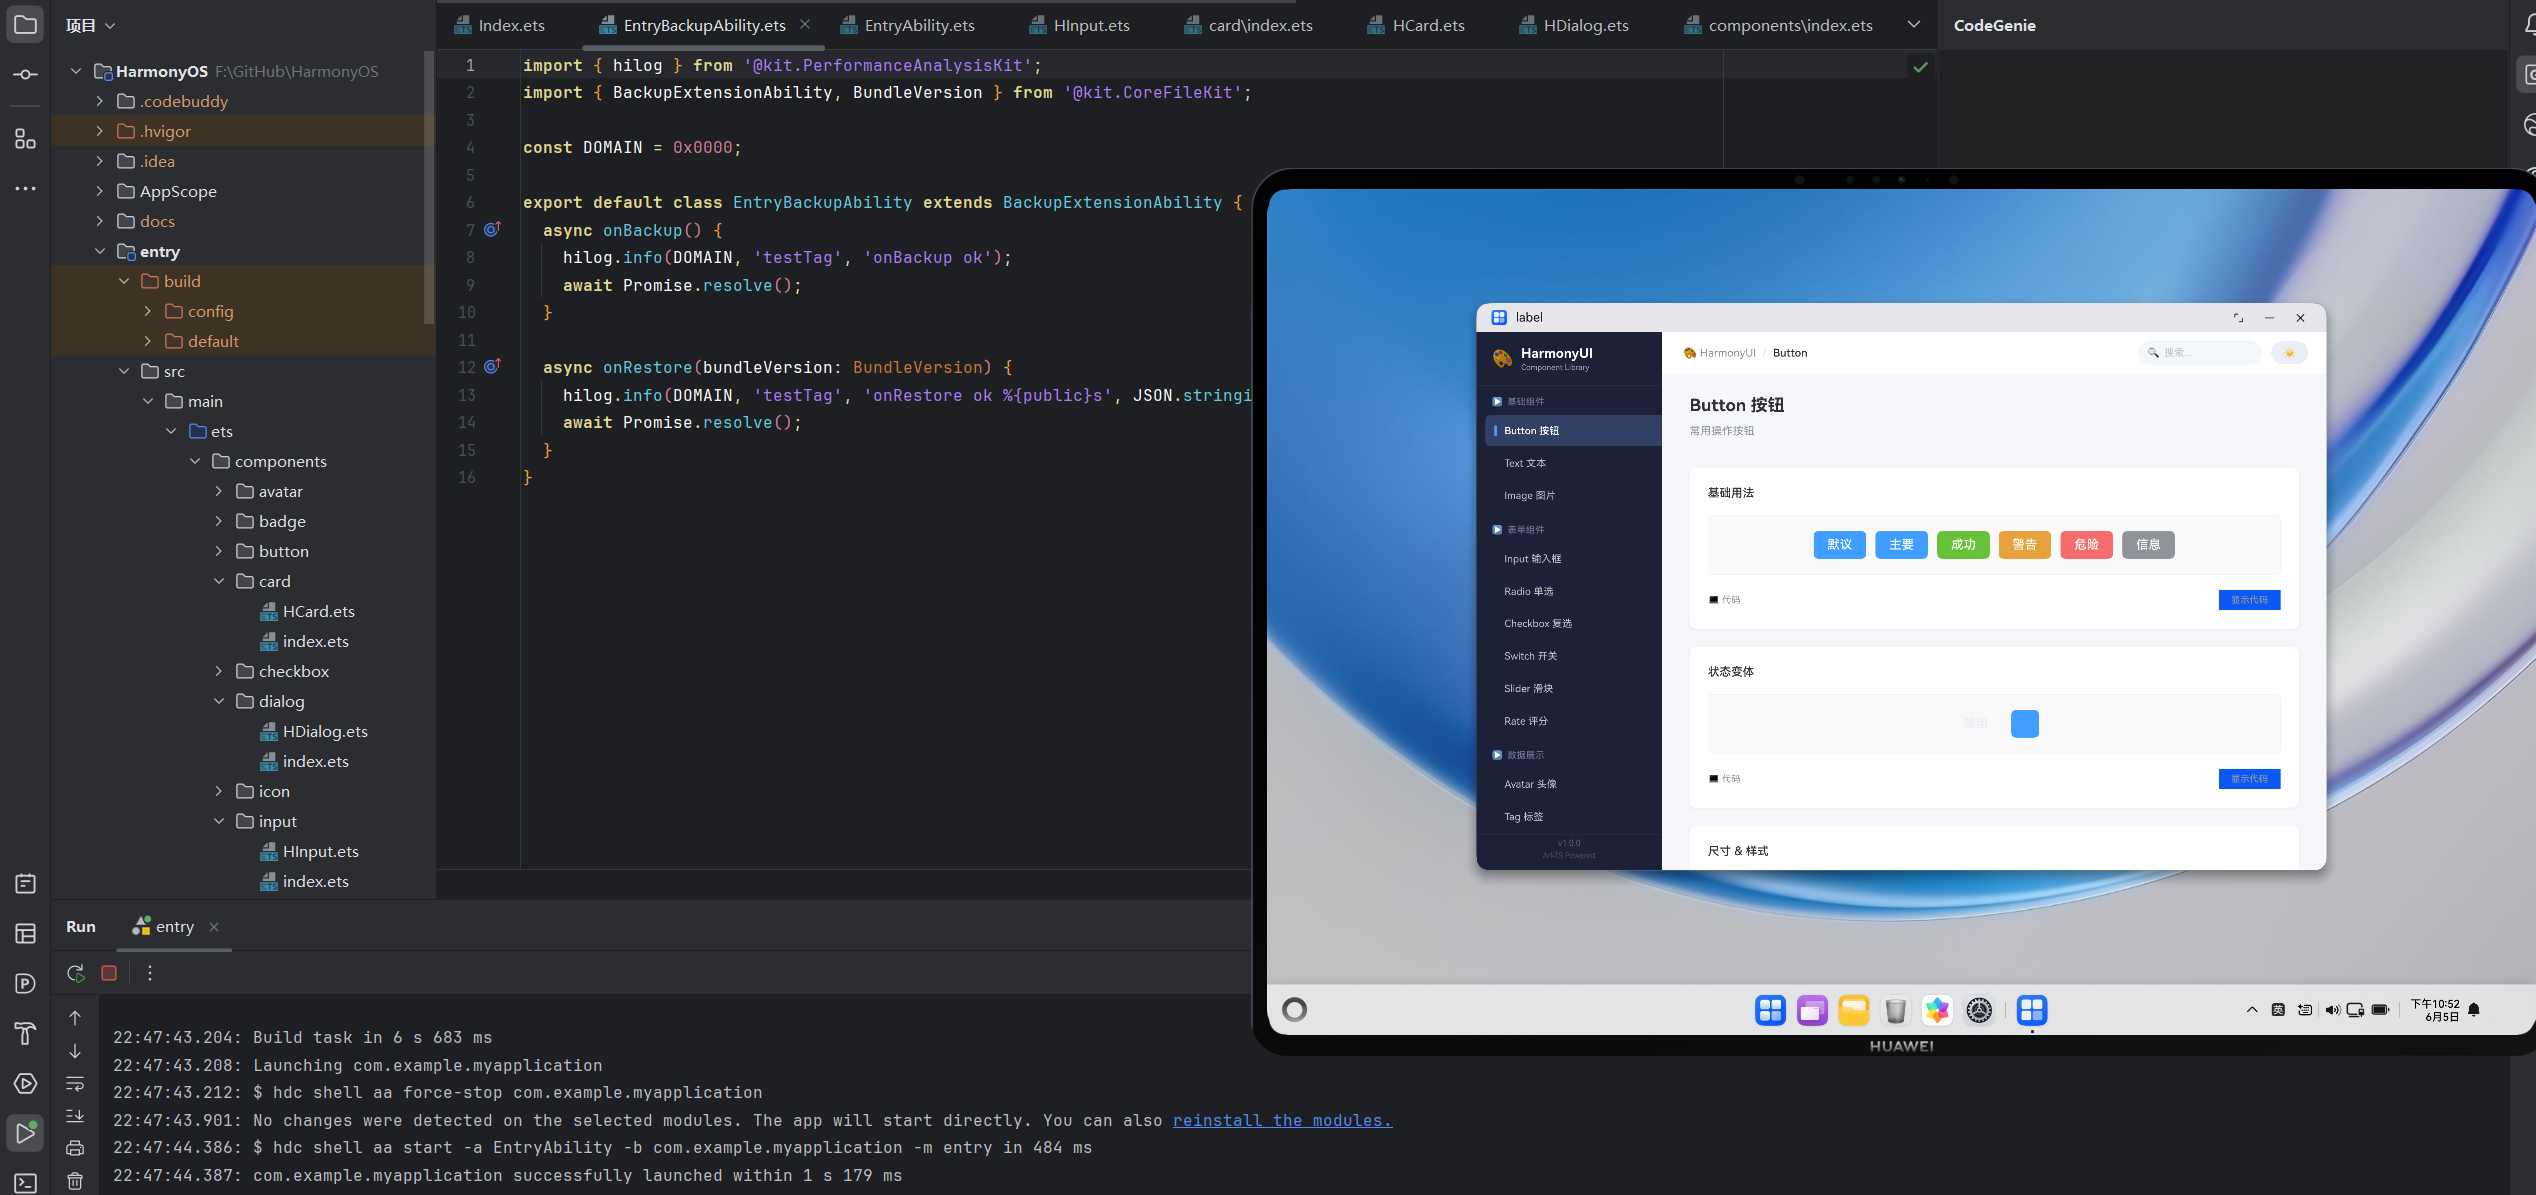Click the 显示代码 button under 状态变体
This screenshot has height=1195, width=2536.
tap(2249, 779)
